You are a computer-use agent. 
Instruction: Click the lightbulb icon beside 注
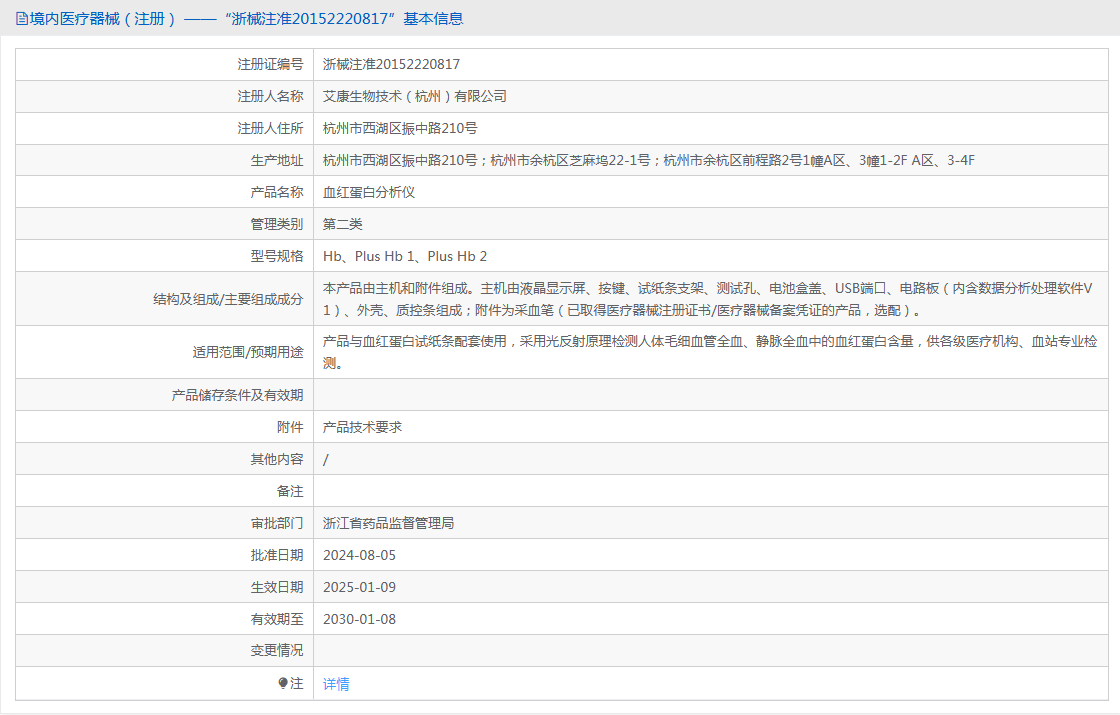[x=283, y=684]
